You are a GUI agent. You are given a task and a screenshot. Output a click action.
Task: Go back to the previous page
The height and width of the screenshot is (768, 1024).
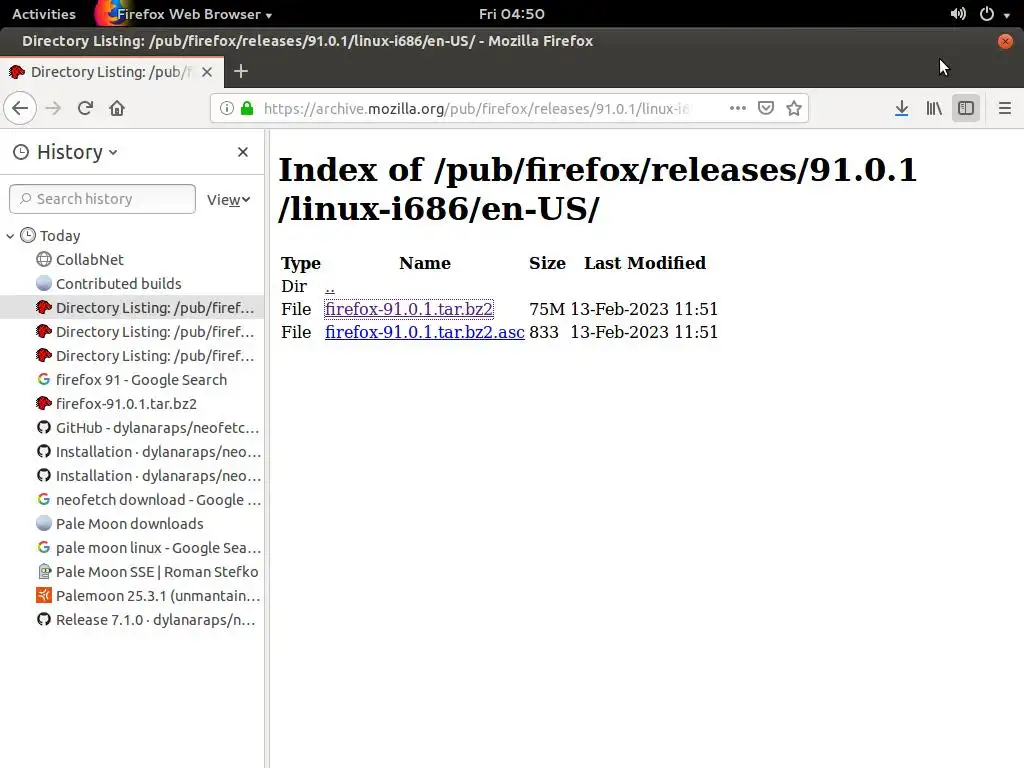(20, 108)
